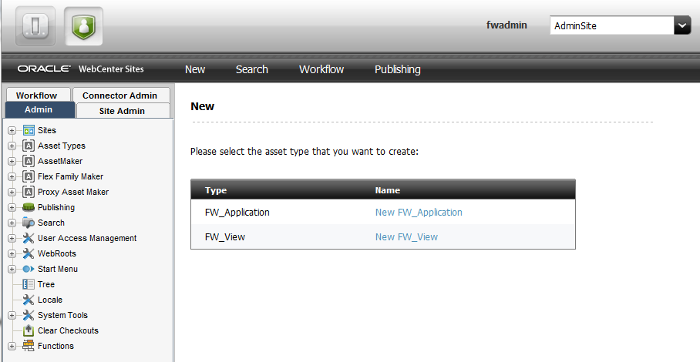Click the AdminSite site selector field
Viewport: 700px width, 362px height.
(x=612, y=25)
